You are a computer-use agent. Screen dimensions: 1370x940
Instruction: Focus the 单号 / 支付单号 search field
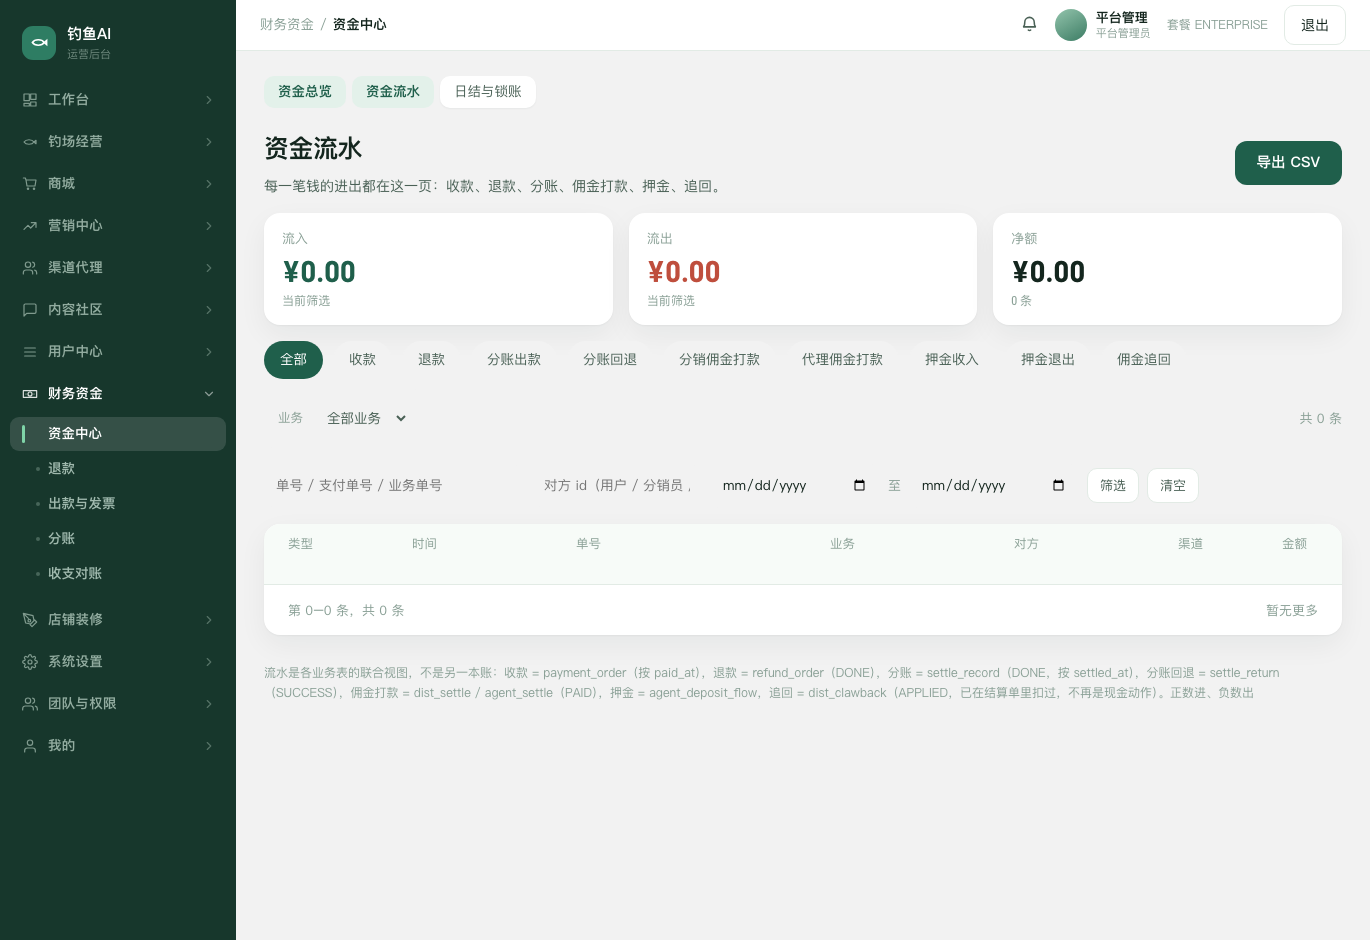click(x=394, y=486)
